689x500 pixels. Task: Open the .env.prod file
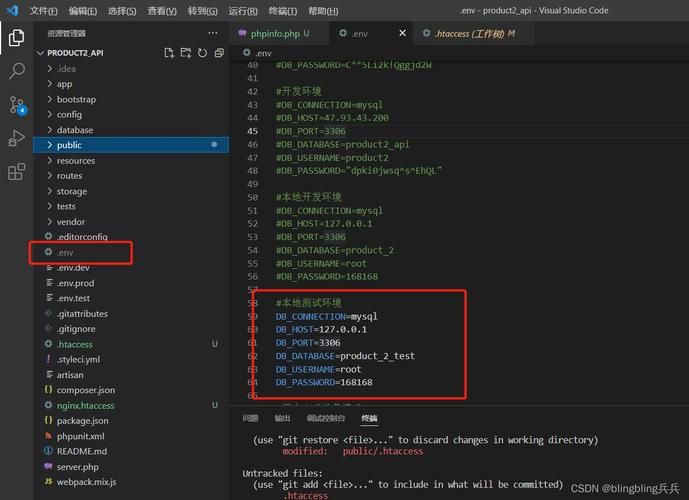(x=75, y=283)
